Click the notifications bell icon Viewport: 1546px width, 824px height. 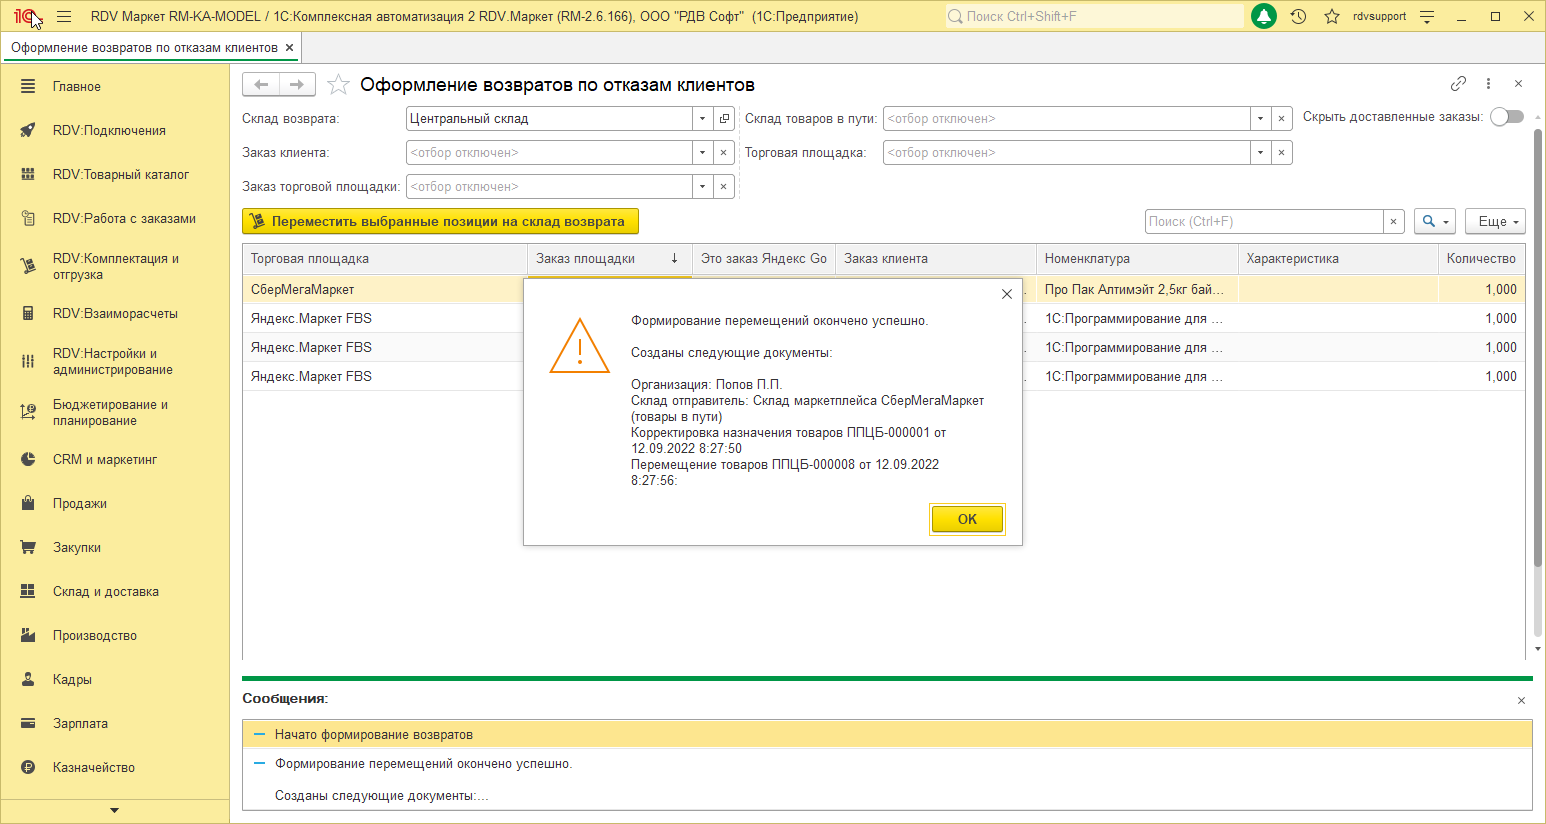[1264, 17]
